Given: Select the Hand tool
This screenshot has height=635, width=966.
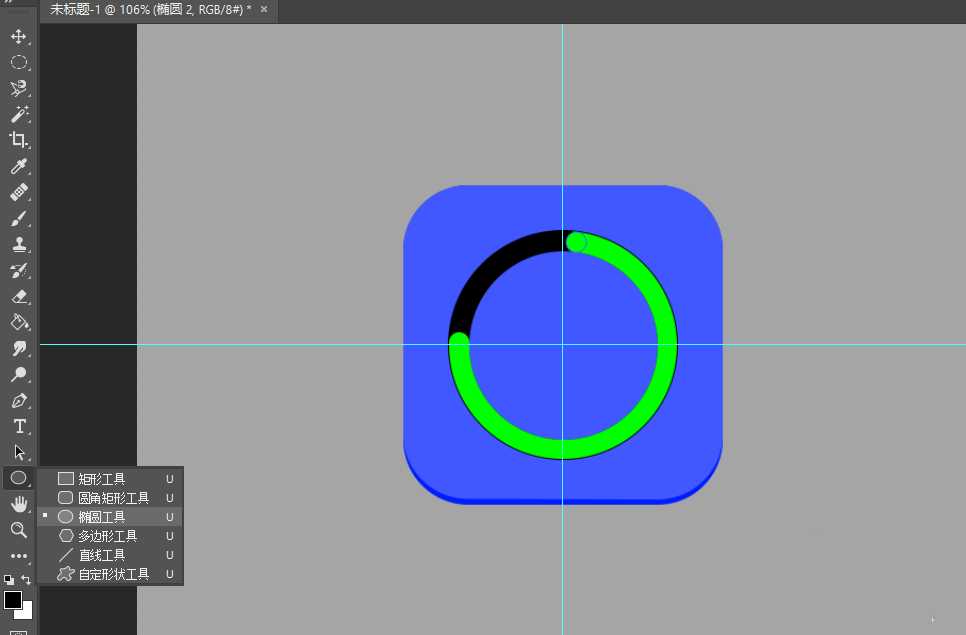Looking at the screenshot, I should 18,504.
